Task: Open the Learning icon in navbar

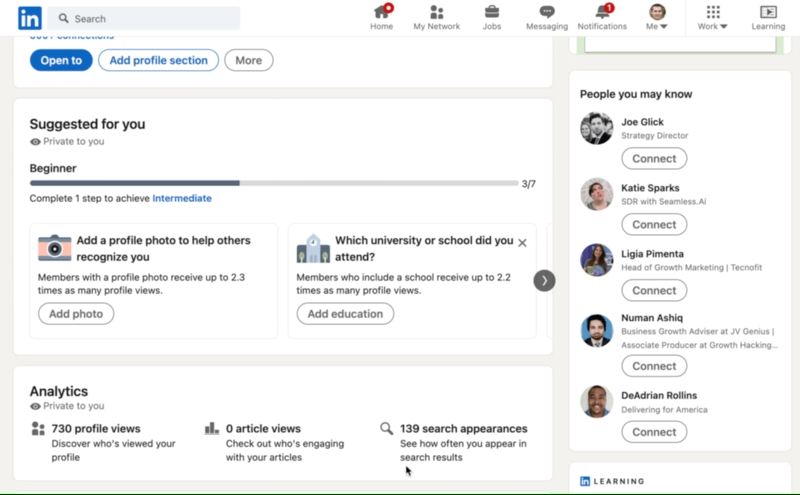Action: coord(768,12)
